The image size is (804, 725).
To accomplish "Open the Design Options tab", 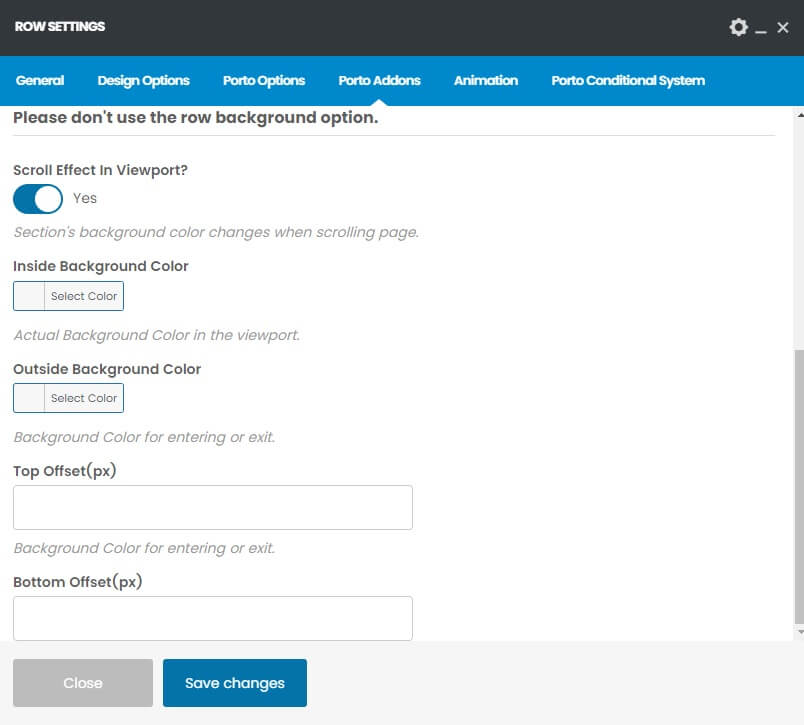I will [143, 80].
